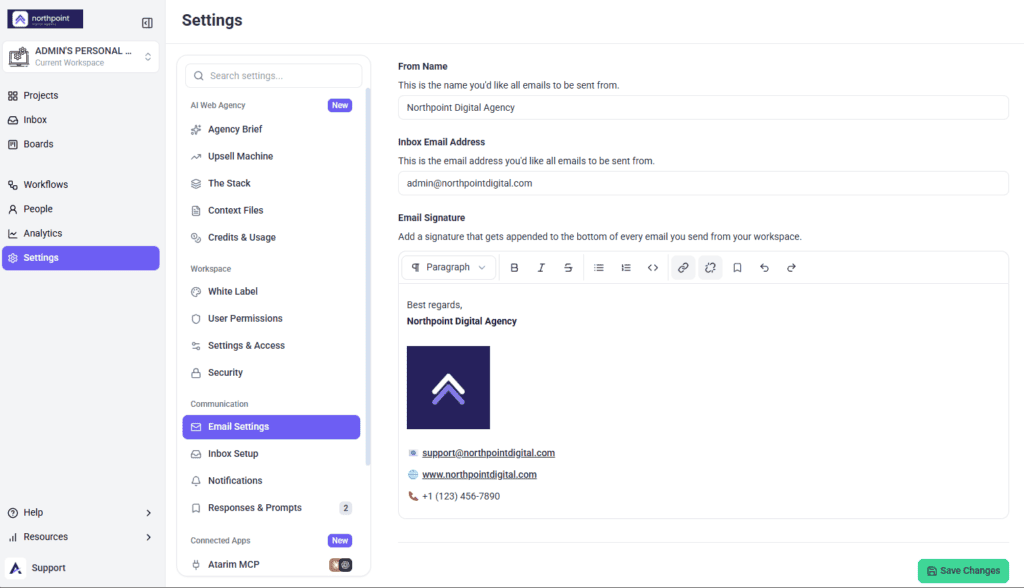Open Support at sidebar bottom

point(48,568)
